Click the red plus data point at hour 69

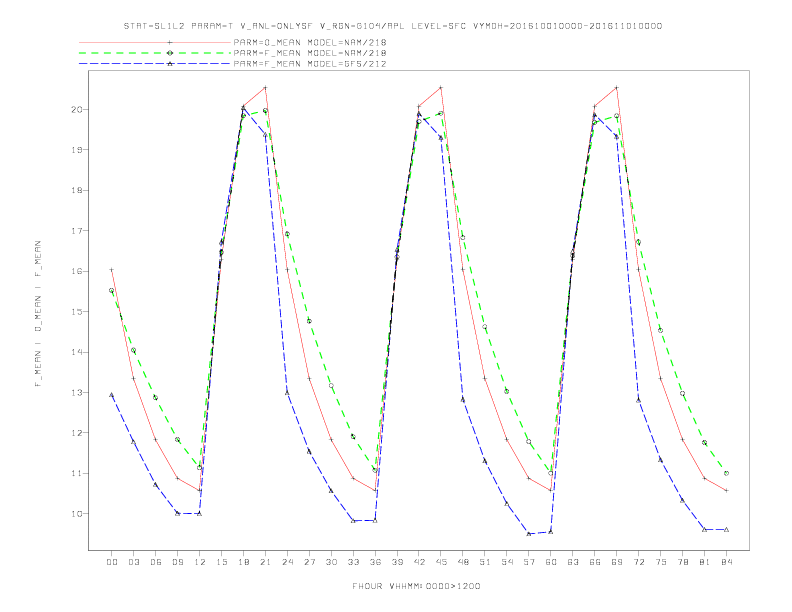(617, 88)
